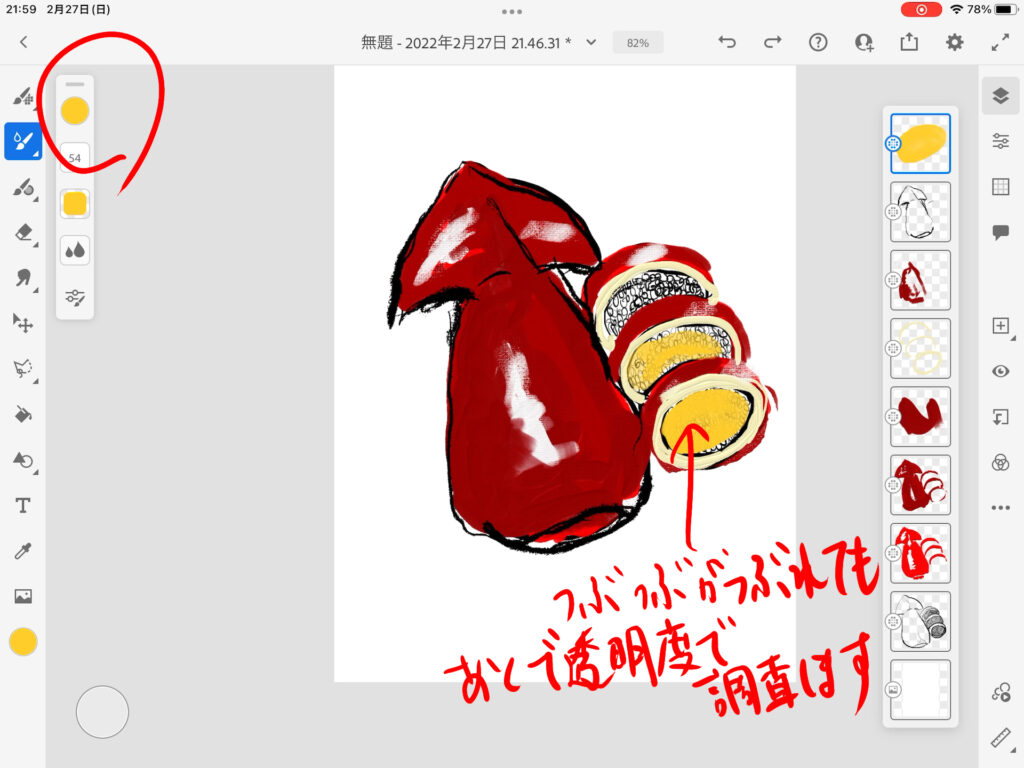The height and width of the screenshot is (768, 1024).
Task: Open the app settings gear menu
Action: pyautogui.click(x=955, y=42)
